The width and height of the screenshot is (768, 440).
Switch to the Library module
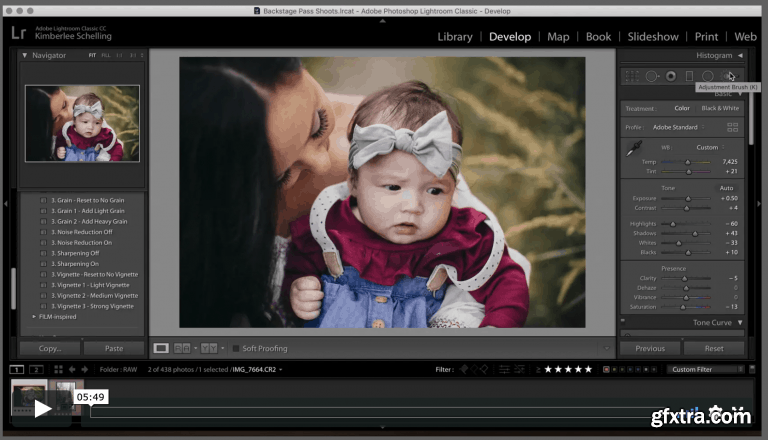[x=455, y=37]
